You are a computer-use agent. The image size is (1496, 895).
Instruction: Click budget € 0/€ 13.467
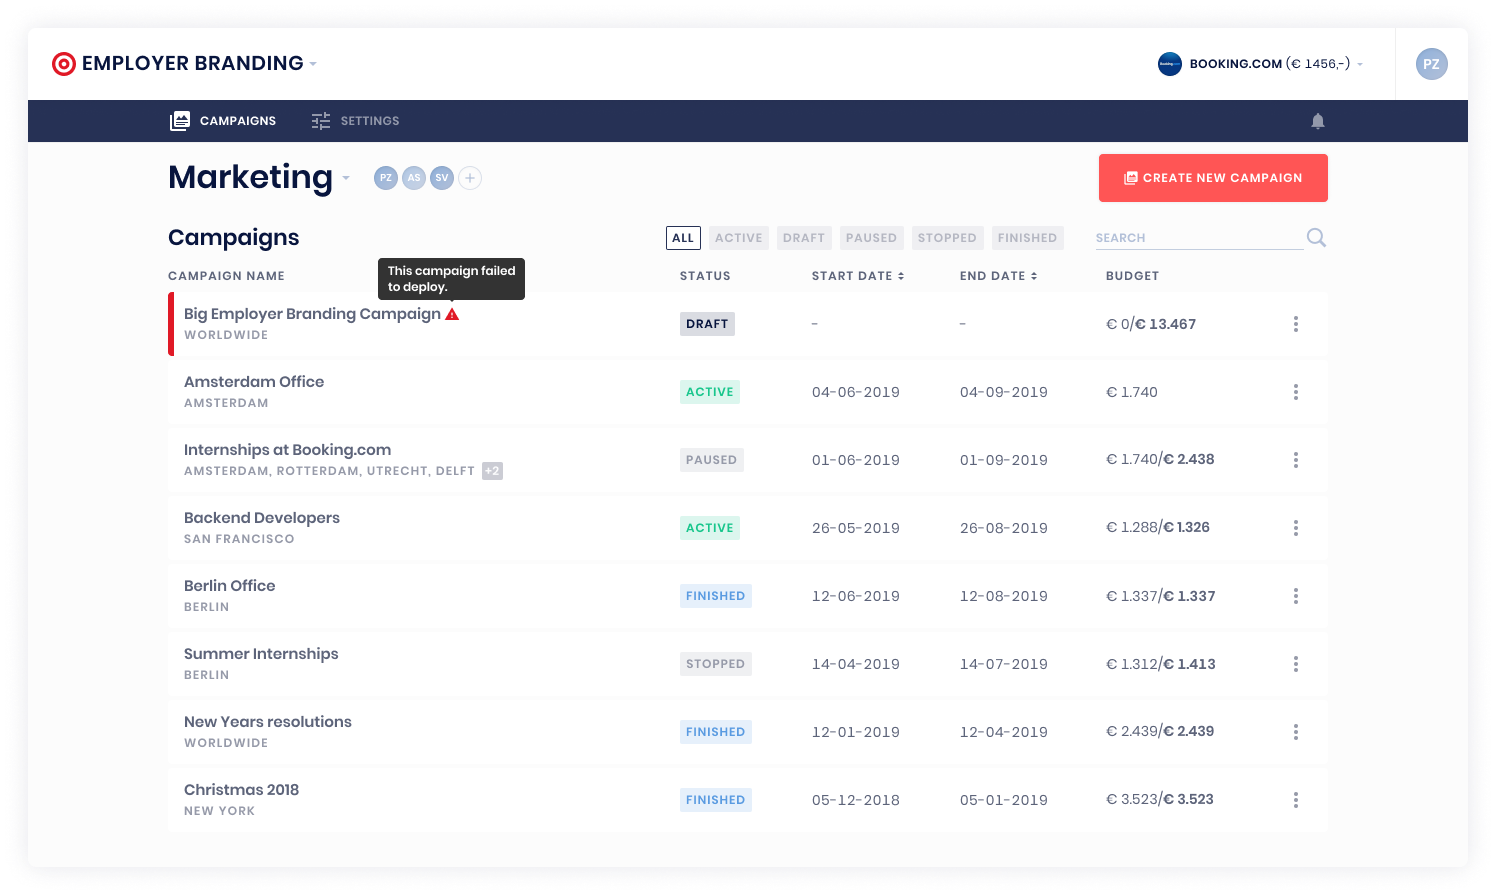click(1151, 324)
